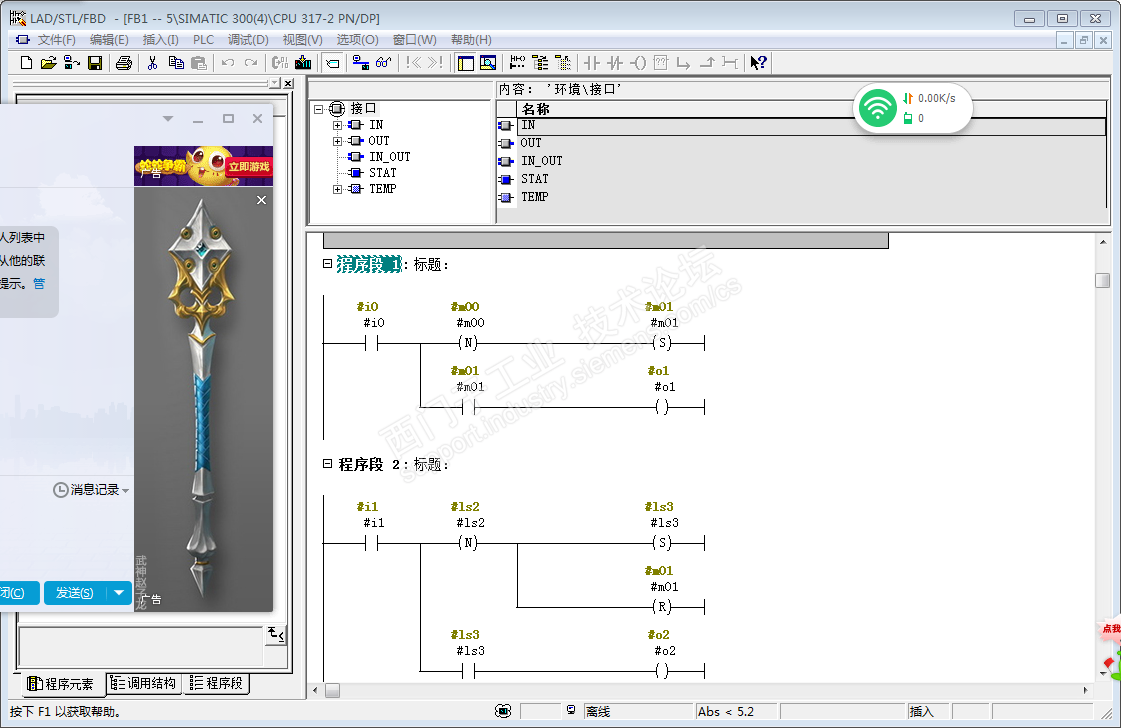Click the previous error icon
1121x728 pixels.
coord(413,63)
